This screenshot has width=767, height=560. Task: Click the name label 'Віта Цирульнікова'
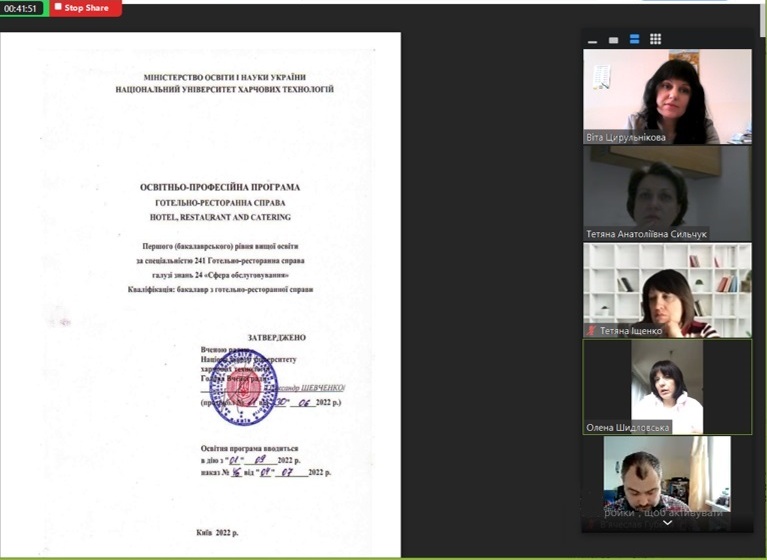pos(626,137)
